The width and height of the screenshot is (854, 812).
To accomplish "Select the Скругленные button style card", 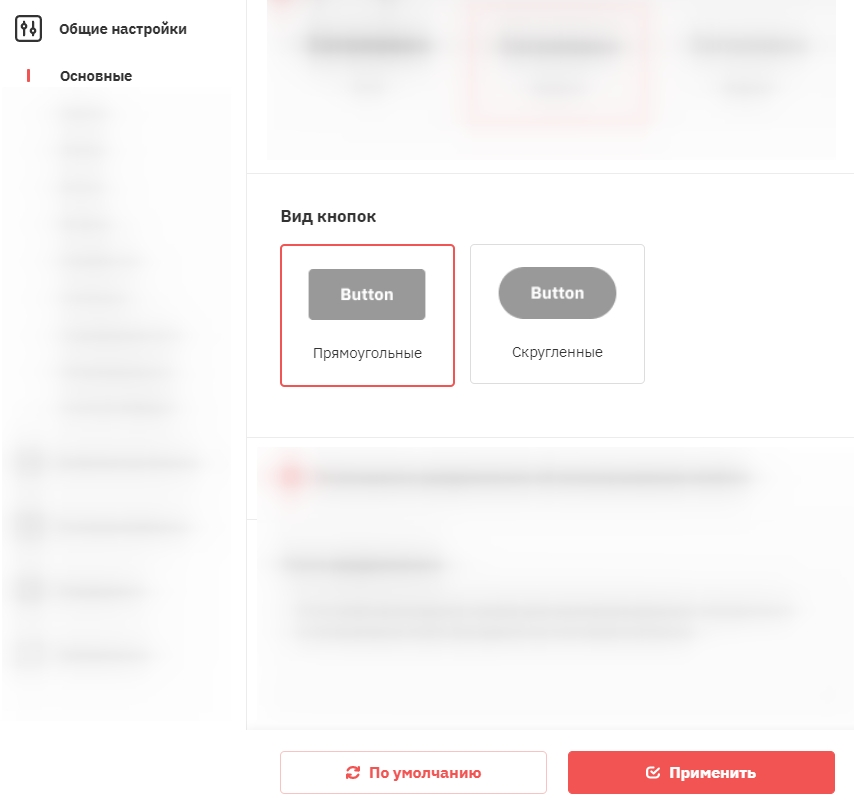I will click(x=557, y=314).
